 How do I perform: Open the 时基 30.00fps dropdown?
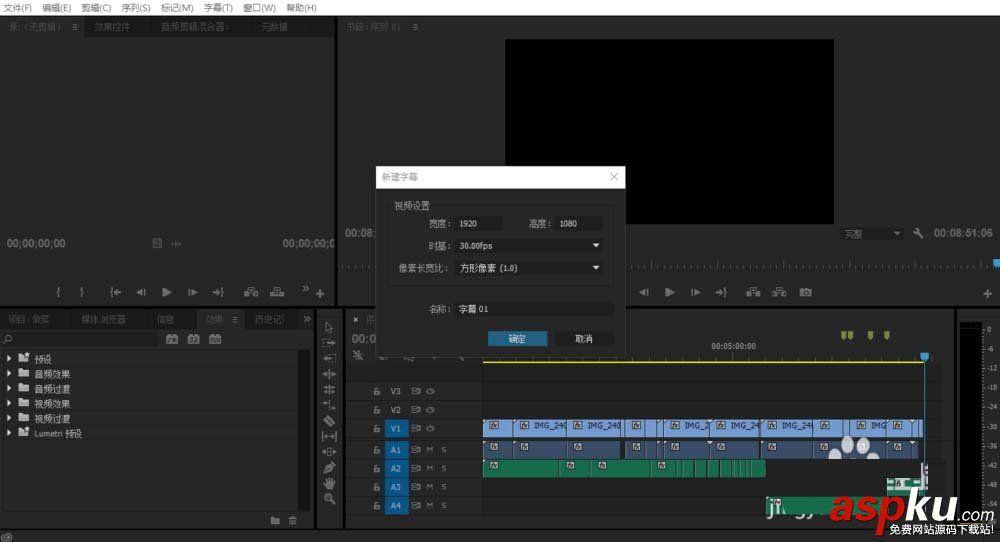pyautogui.click(x=529, y=245)
